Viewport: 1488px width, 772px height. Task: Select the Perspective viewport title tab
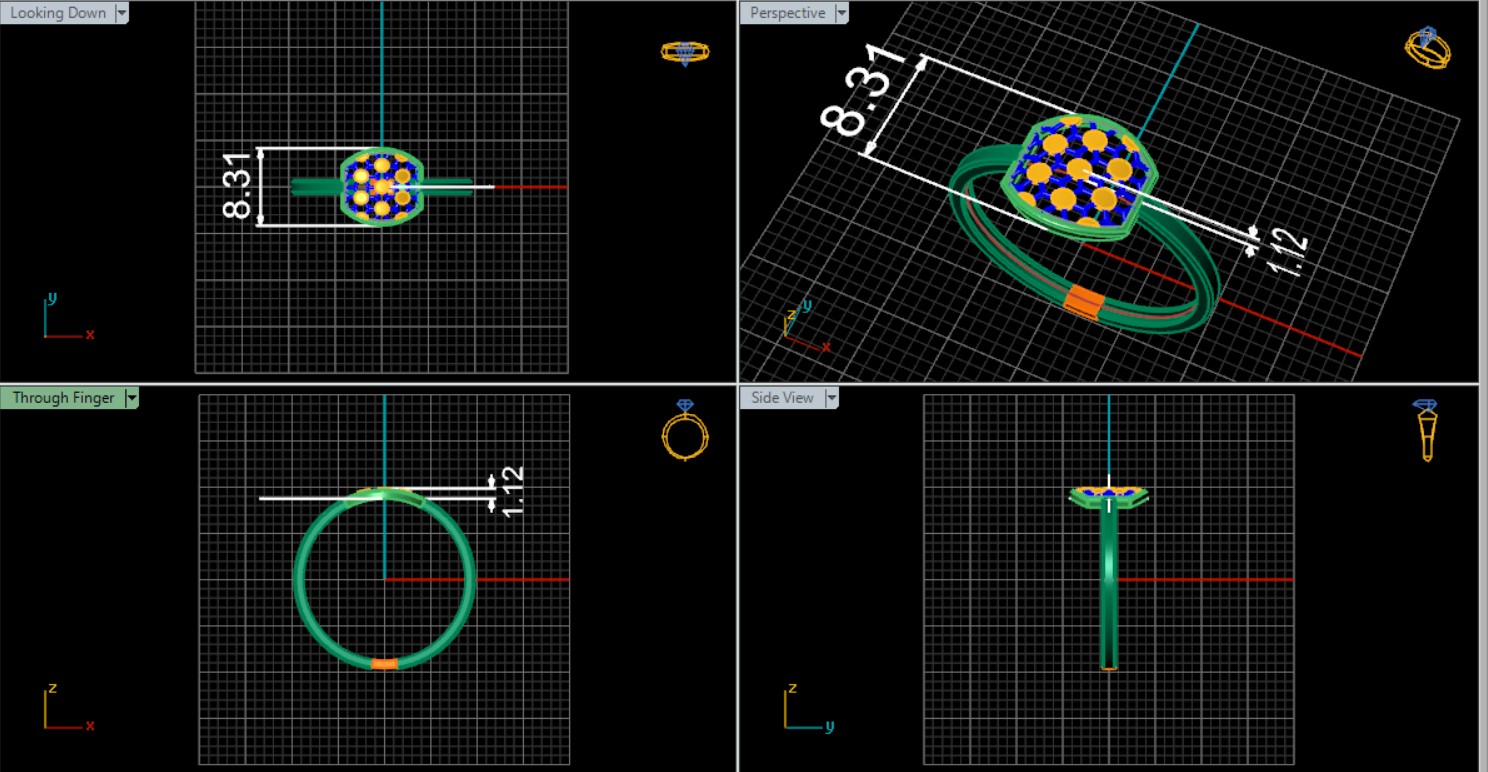click(x=788, y=13)
